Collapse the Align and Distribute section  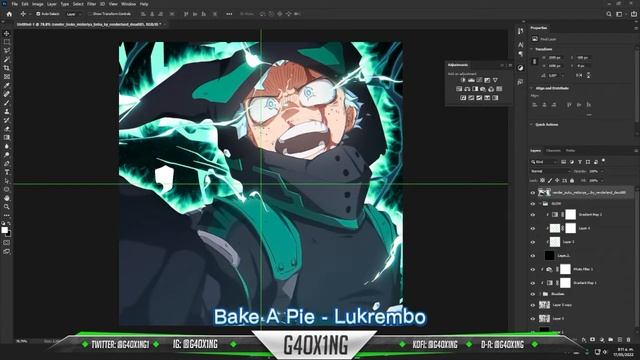pyautogui.click(x=532, y=88)
